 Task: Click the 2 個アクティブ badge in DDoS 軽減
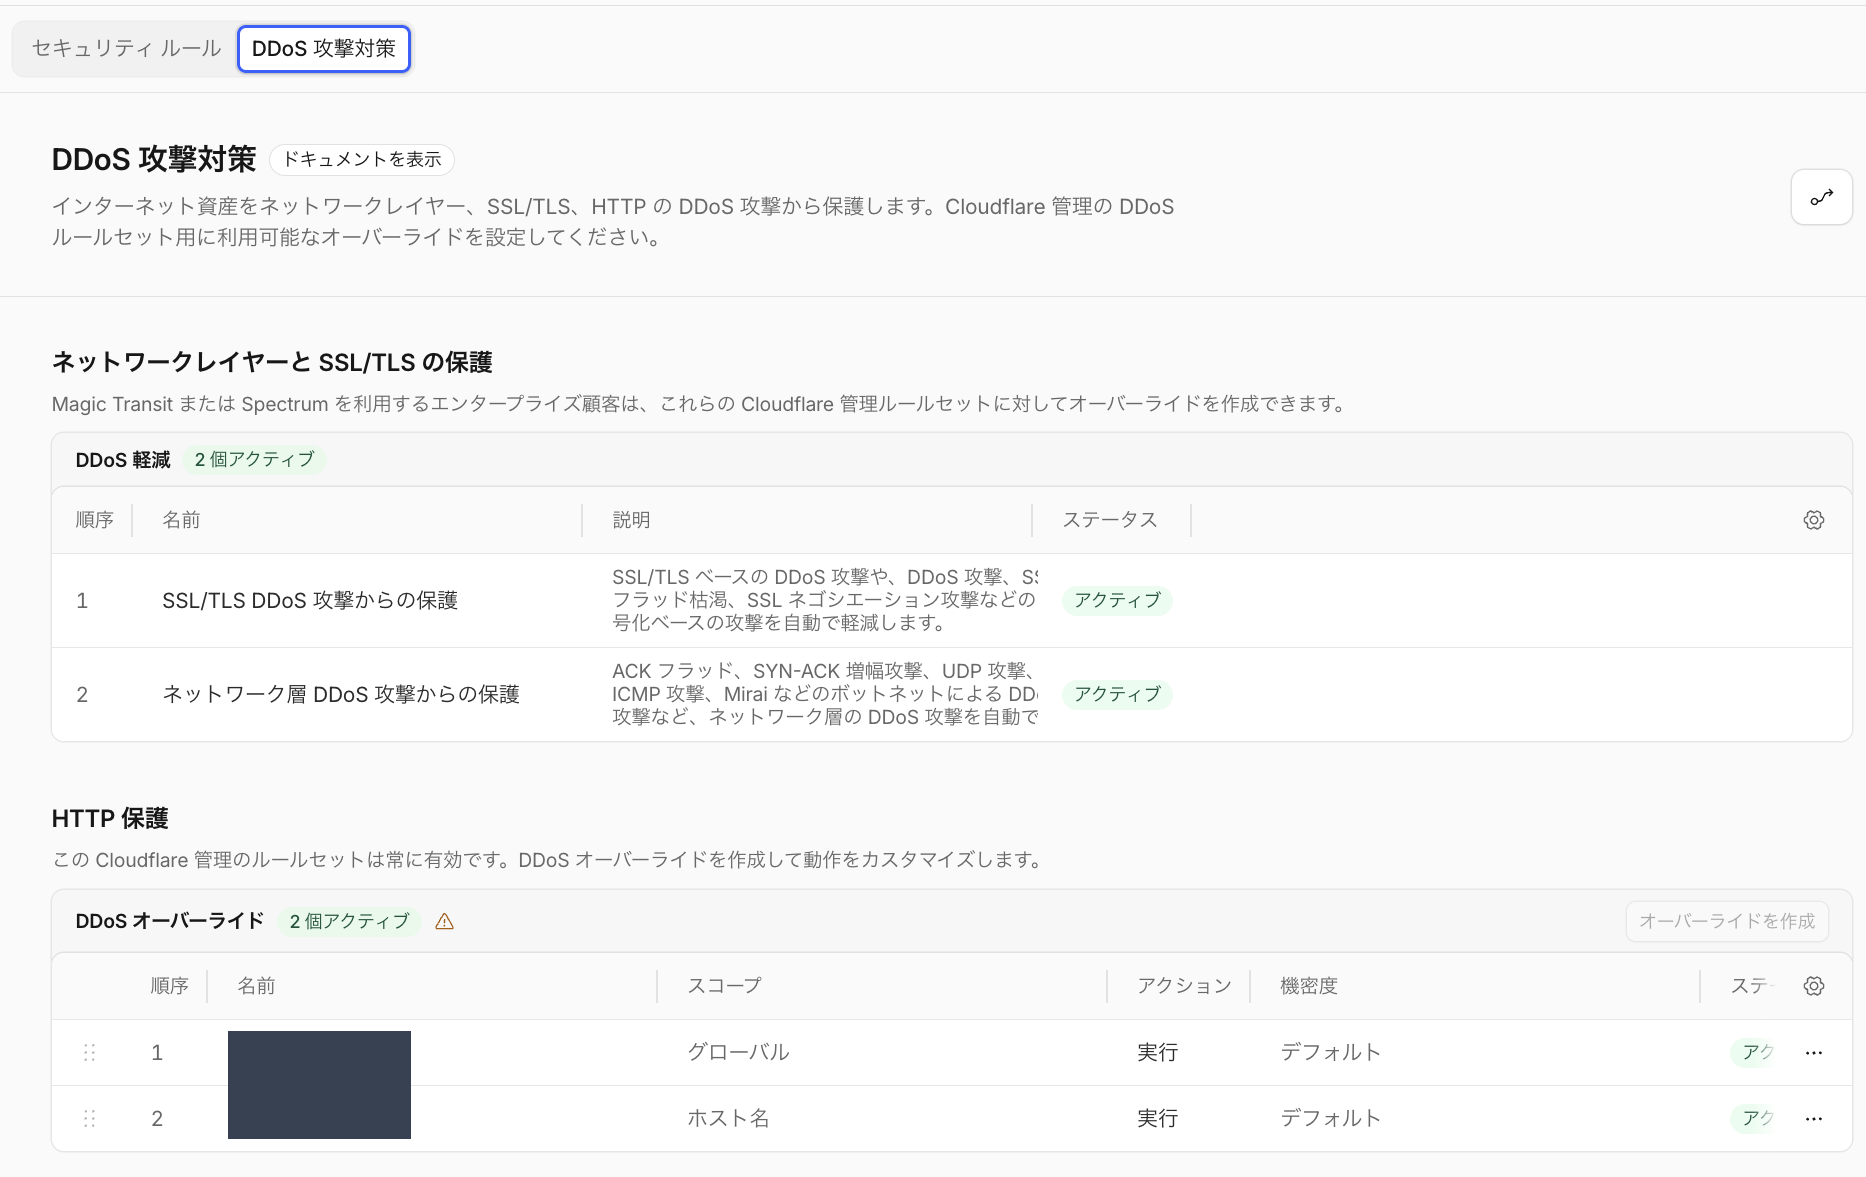[255, 460]
